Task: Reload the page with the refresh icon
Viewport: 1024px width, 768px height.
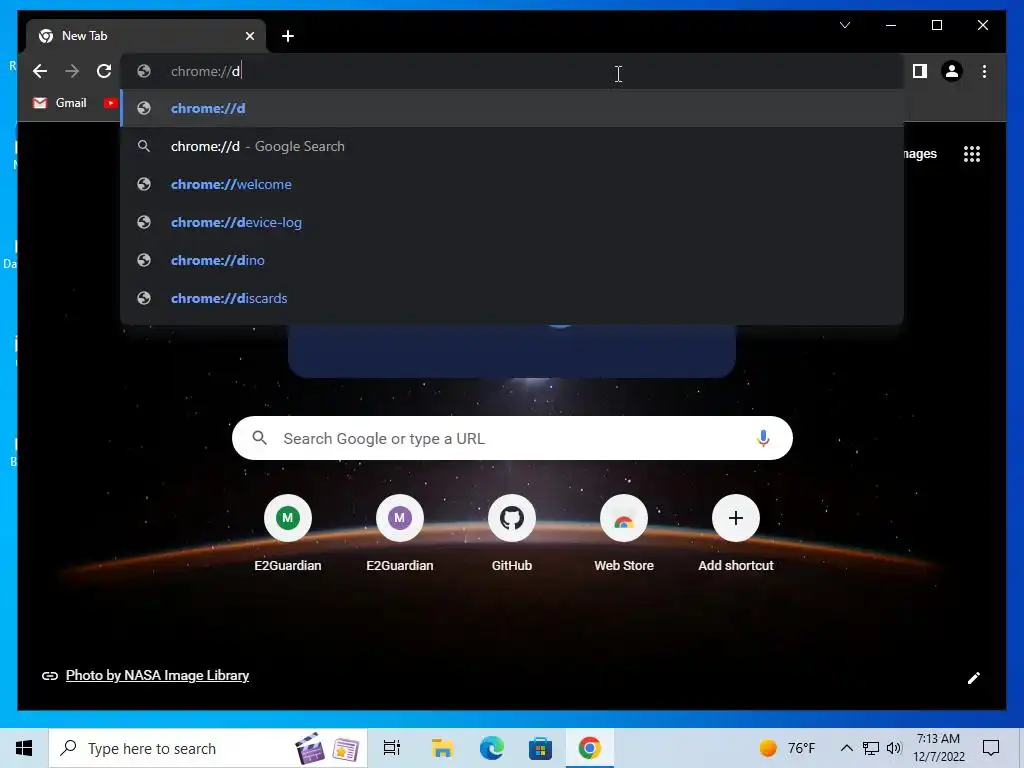Action: (x=104, y=71)
